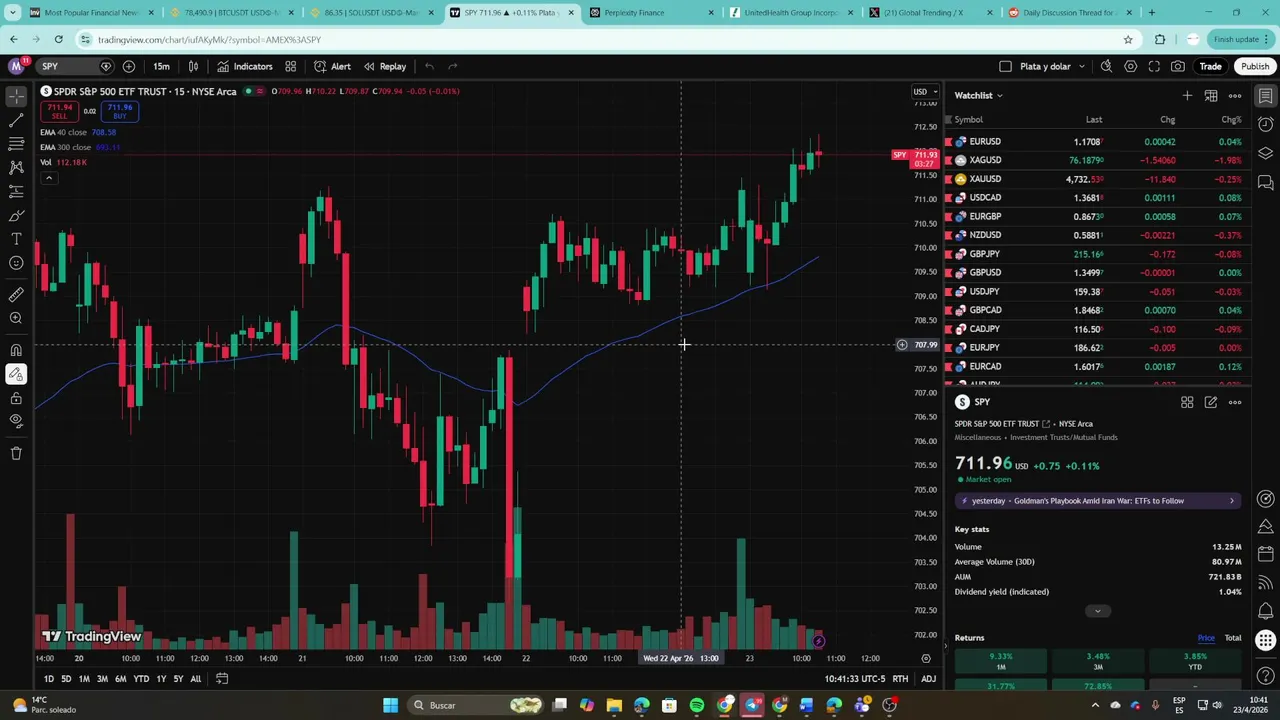Select the crosshair cursor tool
This screenshot has width=1280, height=720.
(x=16, y=96)
